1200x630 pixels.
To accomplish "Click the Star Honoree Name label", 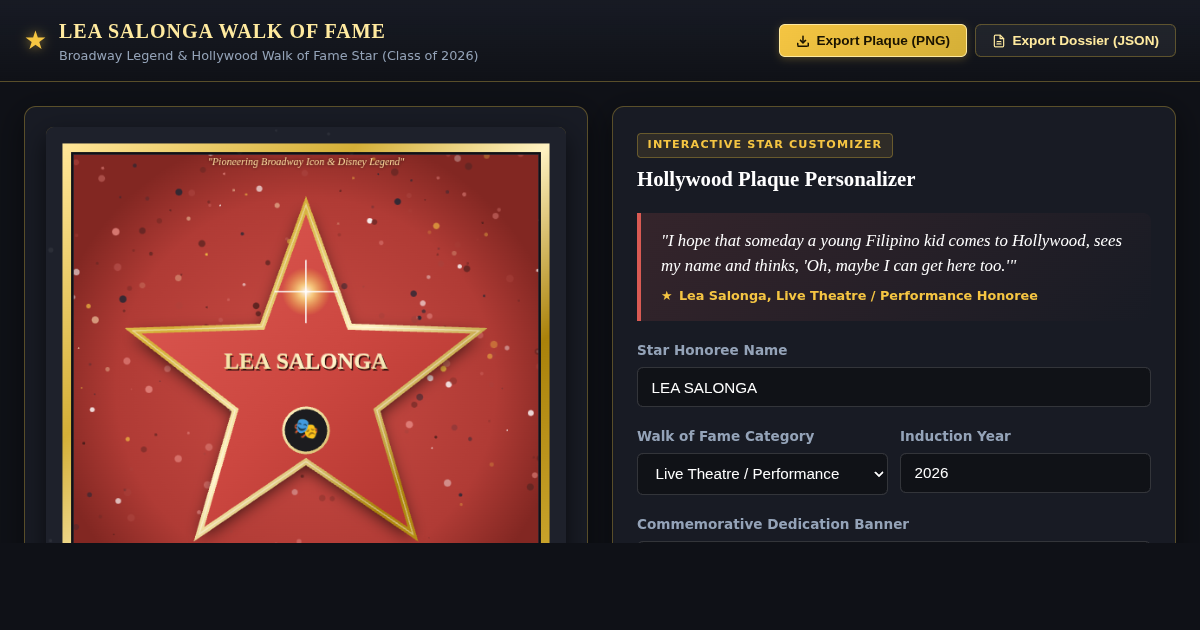I will coord(712,350).
